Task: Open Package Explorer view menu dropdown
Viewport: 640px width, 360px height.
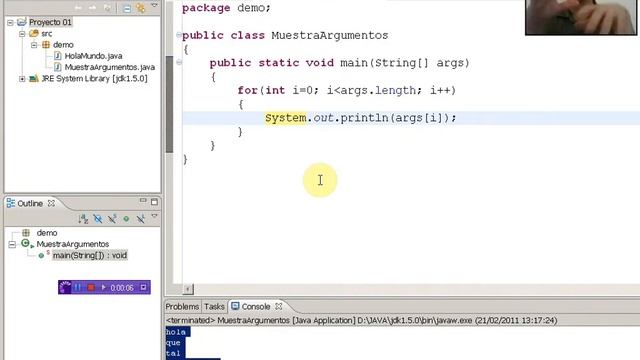Action: pyautogui.click(x=154, y=6)
